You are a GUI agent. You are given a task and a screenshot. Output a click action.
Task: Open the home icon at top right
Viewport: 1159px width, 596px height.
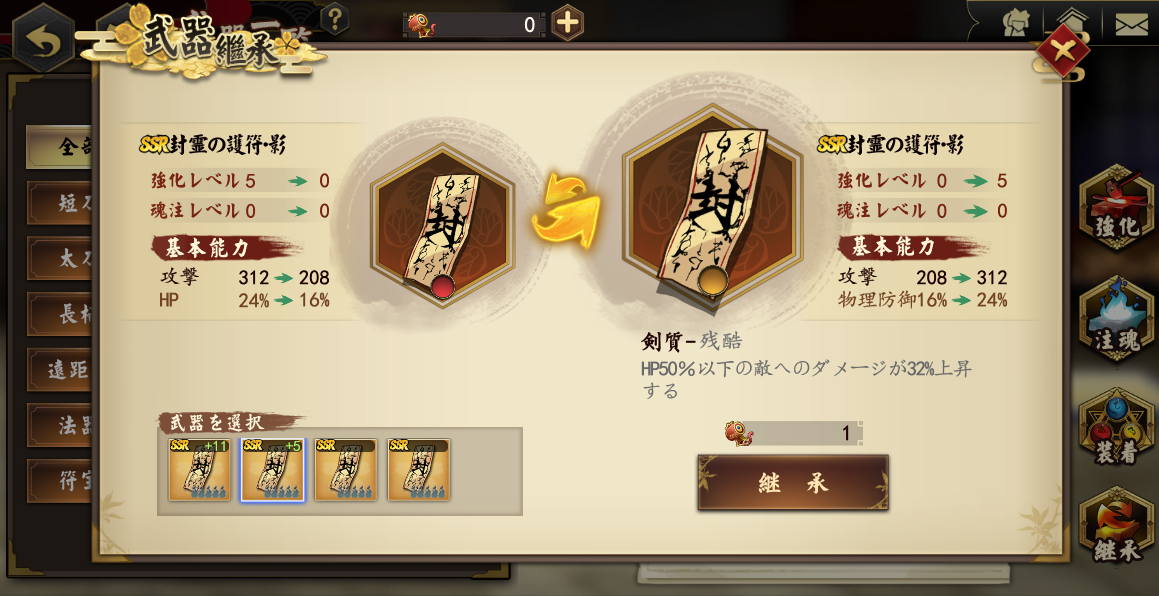(x=1075, y=24)
